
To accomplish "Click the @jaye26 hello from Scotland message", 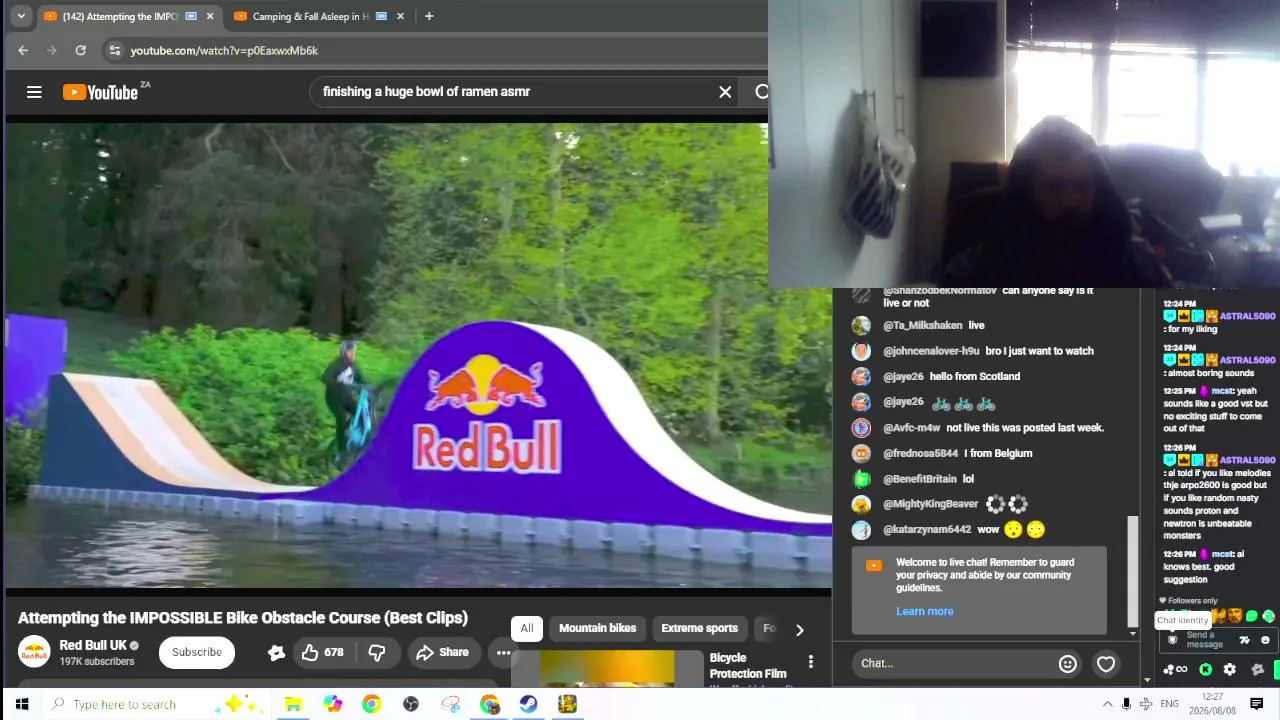I will [x=975, y=377].
